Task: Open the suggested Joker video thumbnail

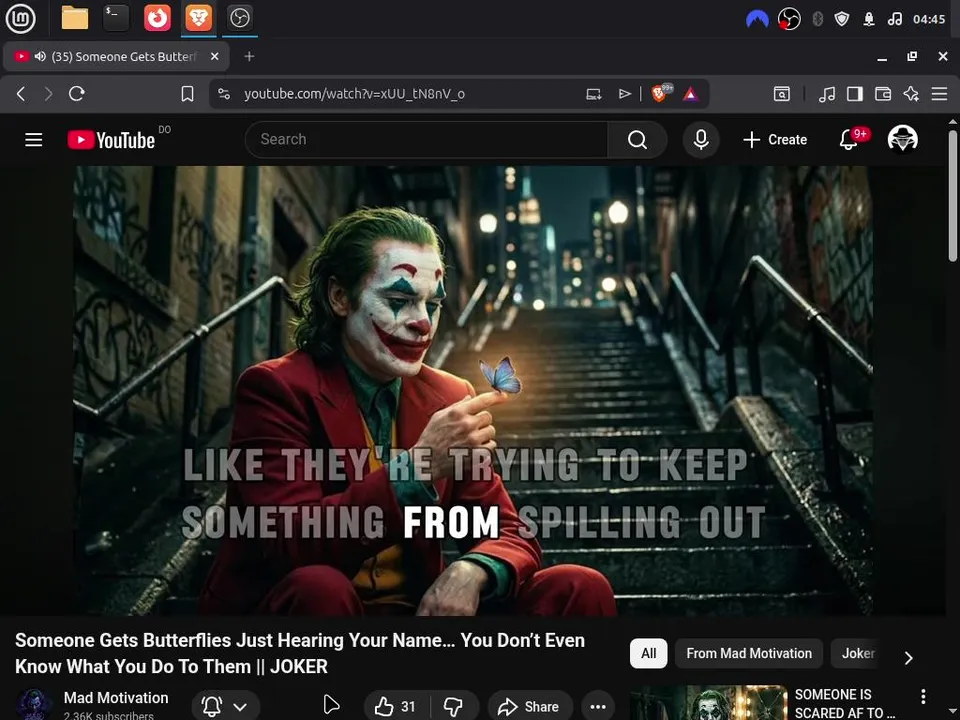Action: pyautogui.click(x=708, y=703)
